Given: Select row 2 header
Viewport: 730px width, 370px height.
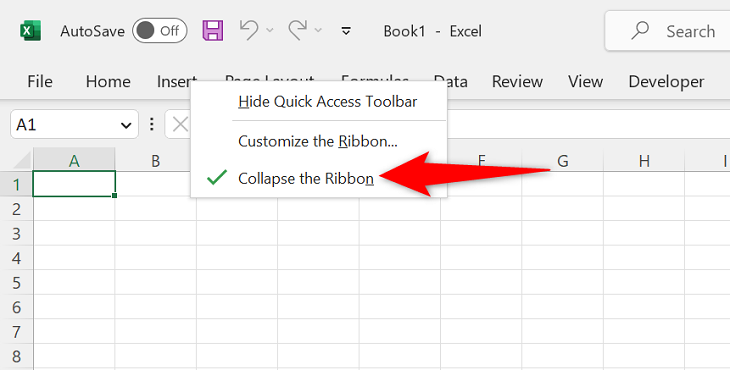Looking at the screenshot, I should click(16, 209).
